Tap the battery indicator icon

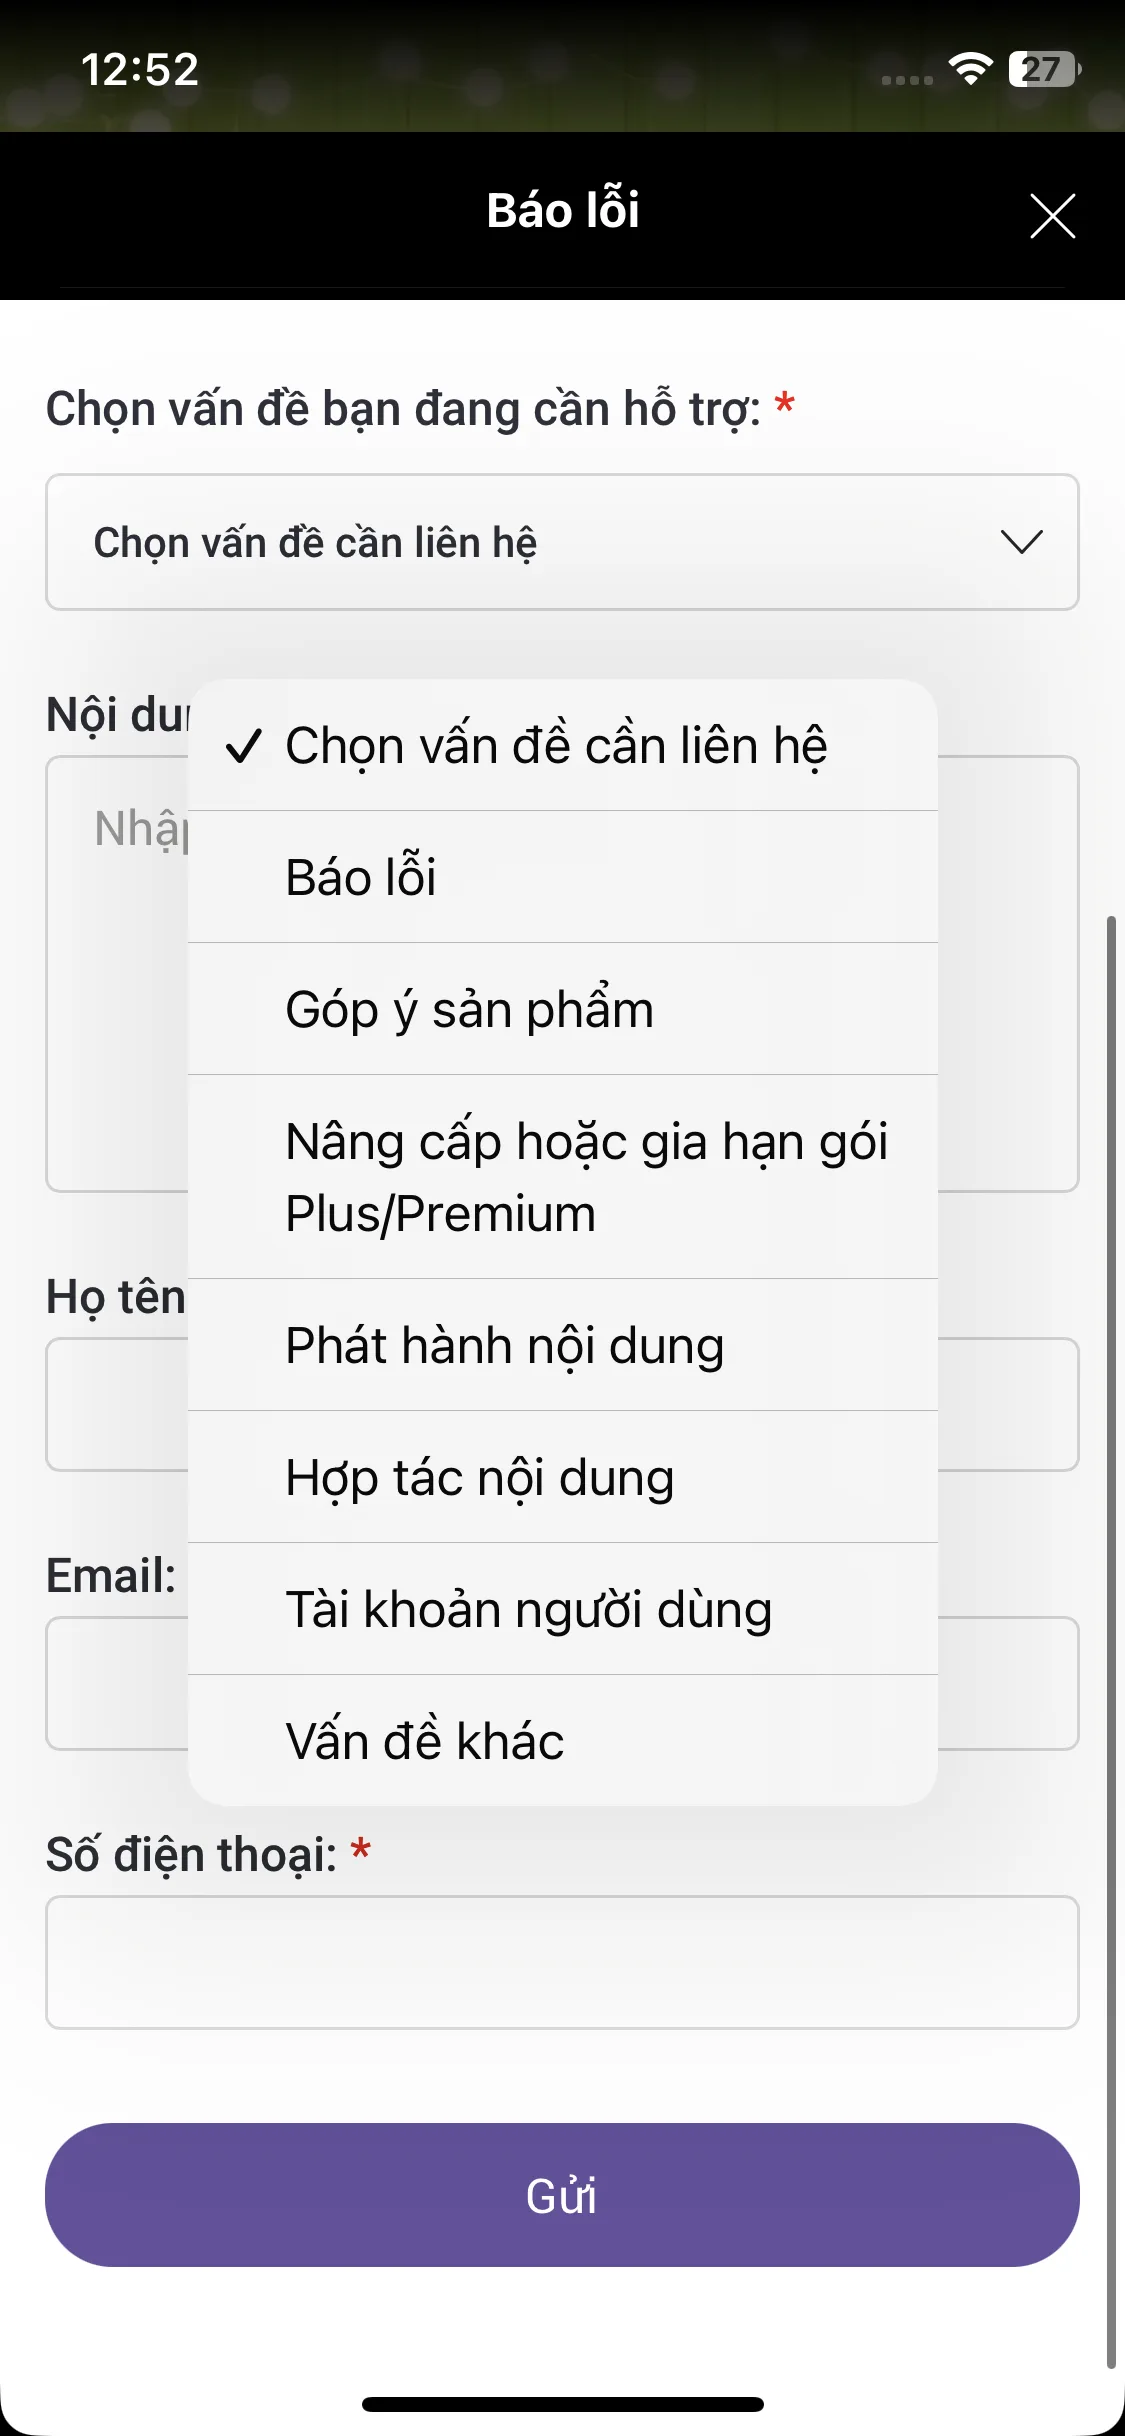click(x=1044, y=69)
